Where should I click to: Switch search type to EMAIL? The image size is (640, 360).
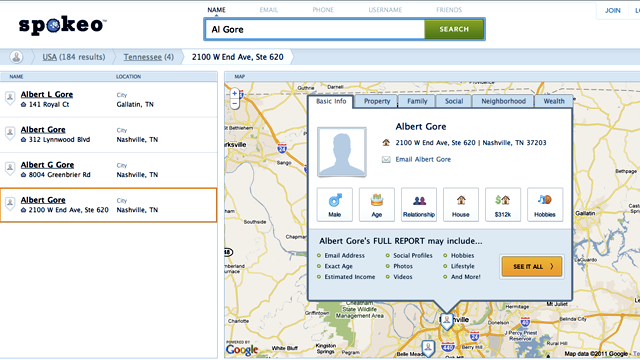coord(269,10)
